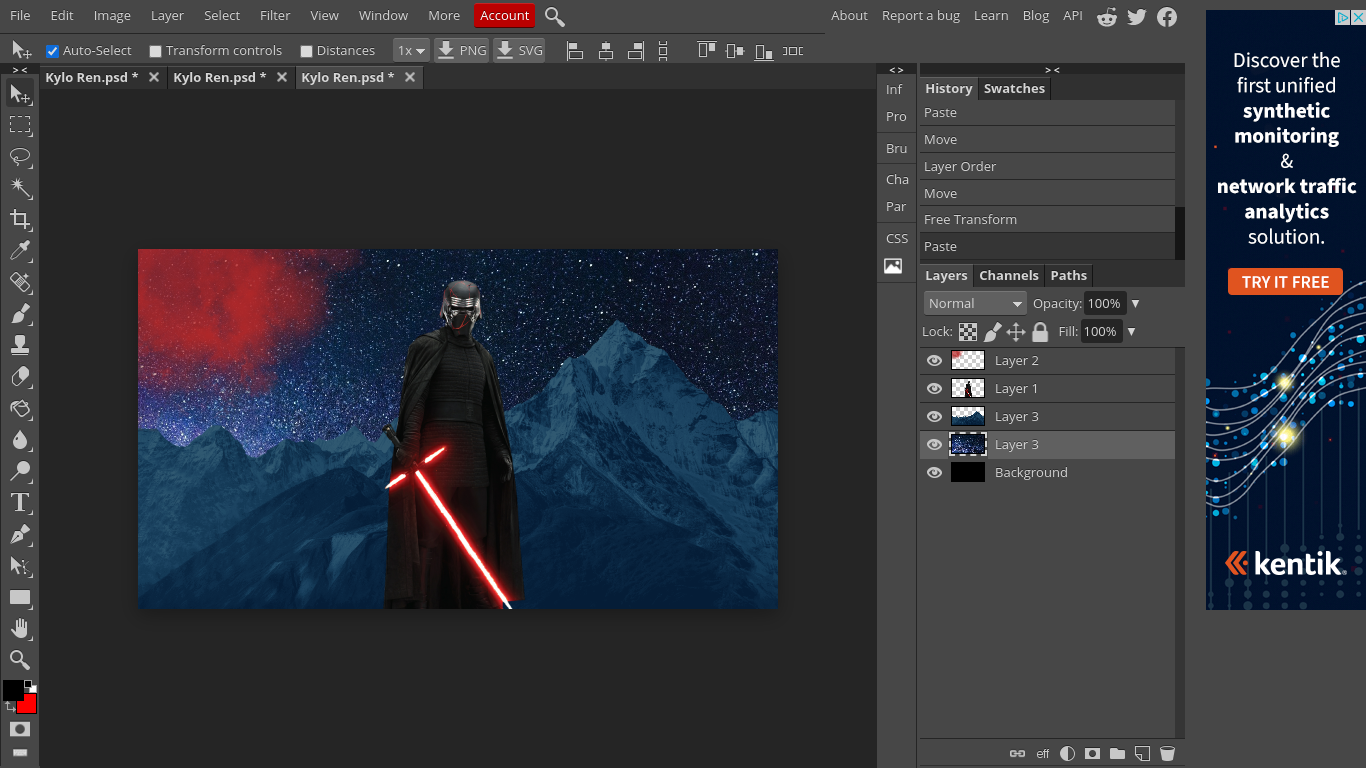Switch to the Channels tab
The height and width of the screenshot is (768, 1366).
pyautogui.click(x=1008, y=275)
